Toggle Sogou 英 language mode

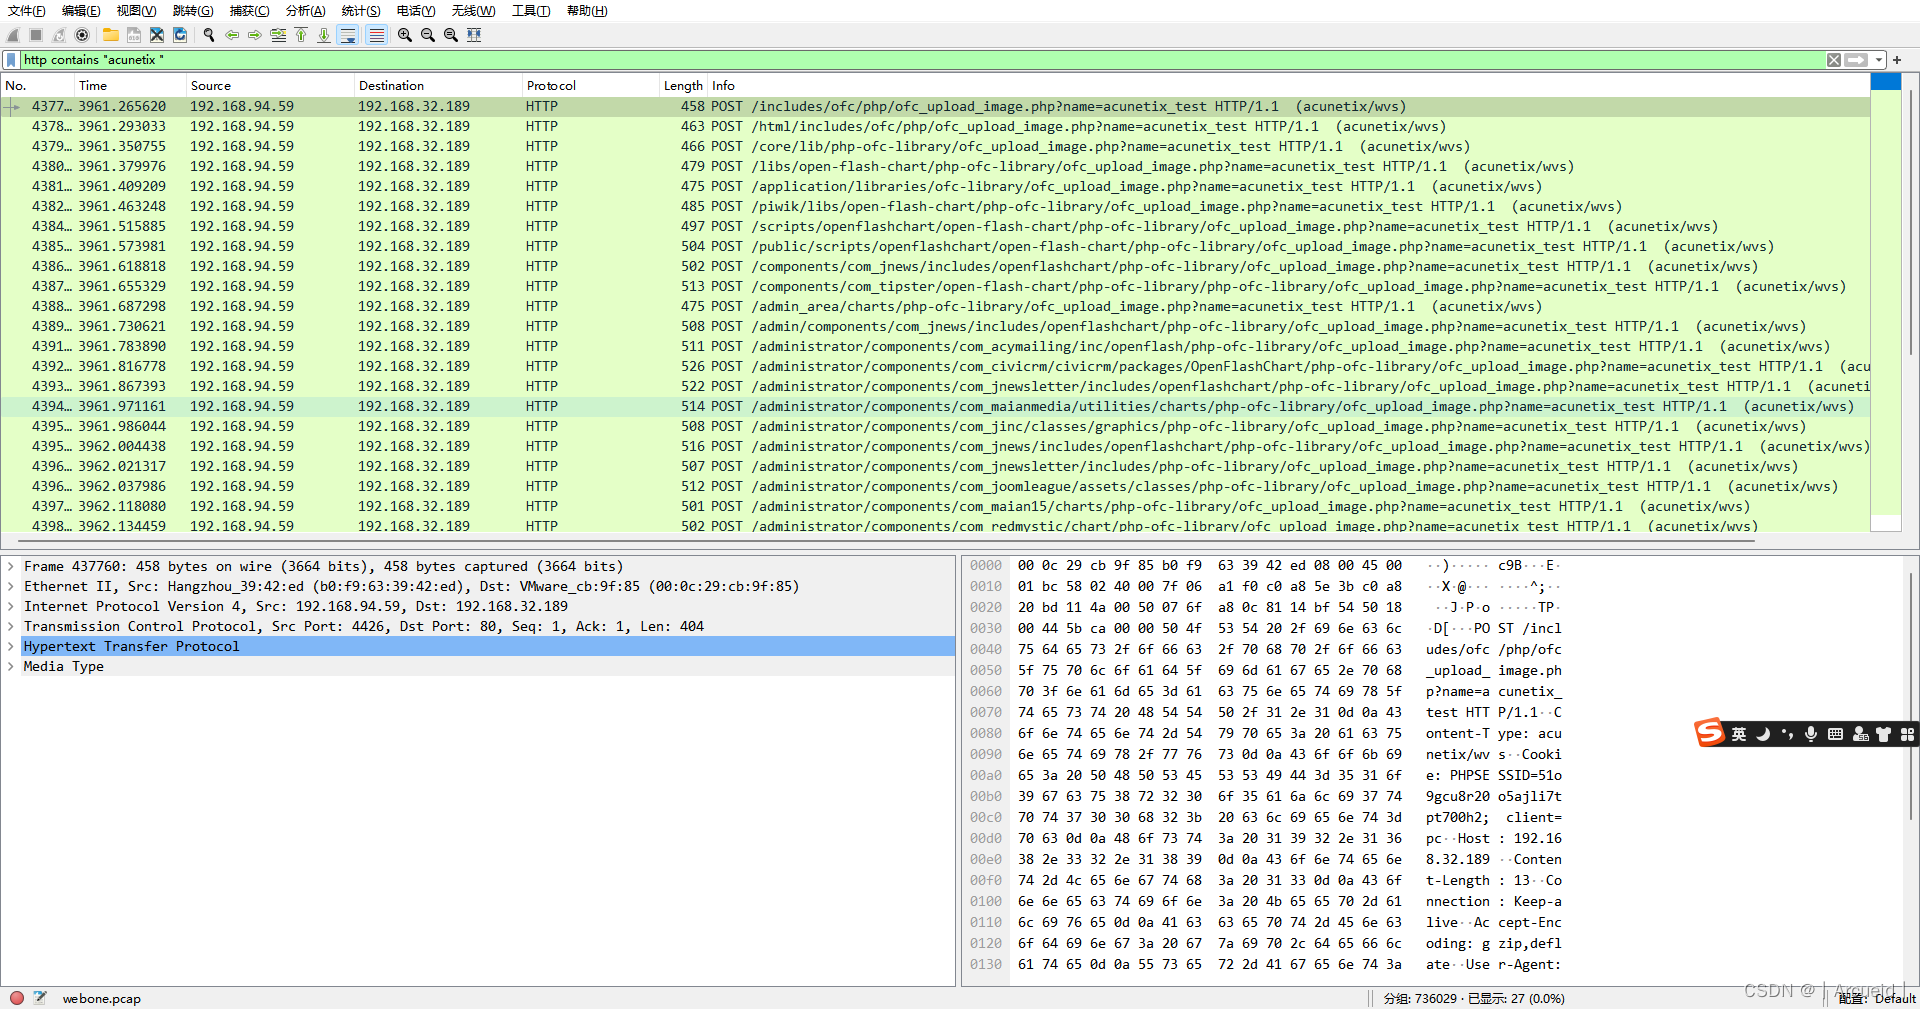point(1739,734)
